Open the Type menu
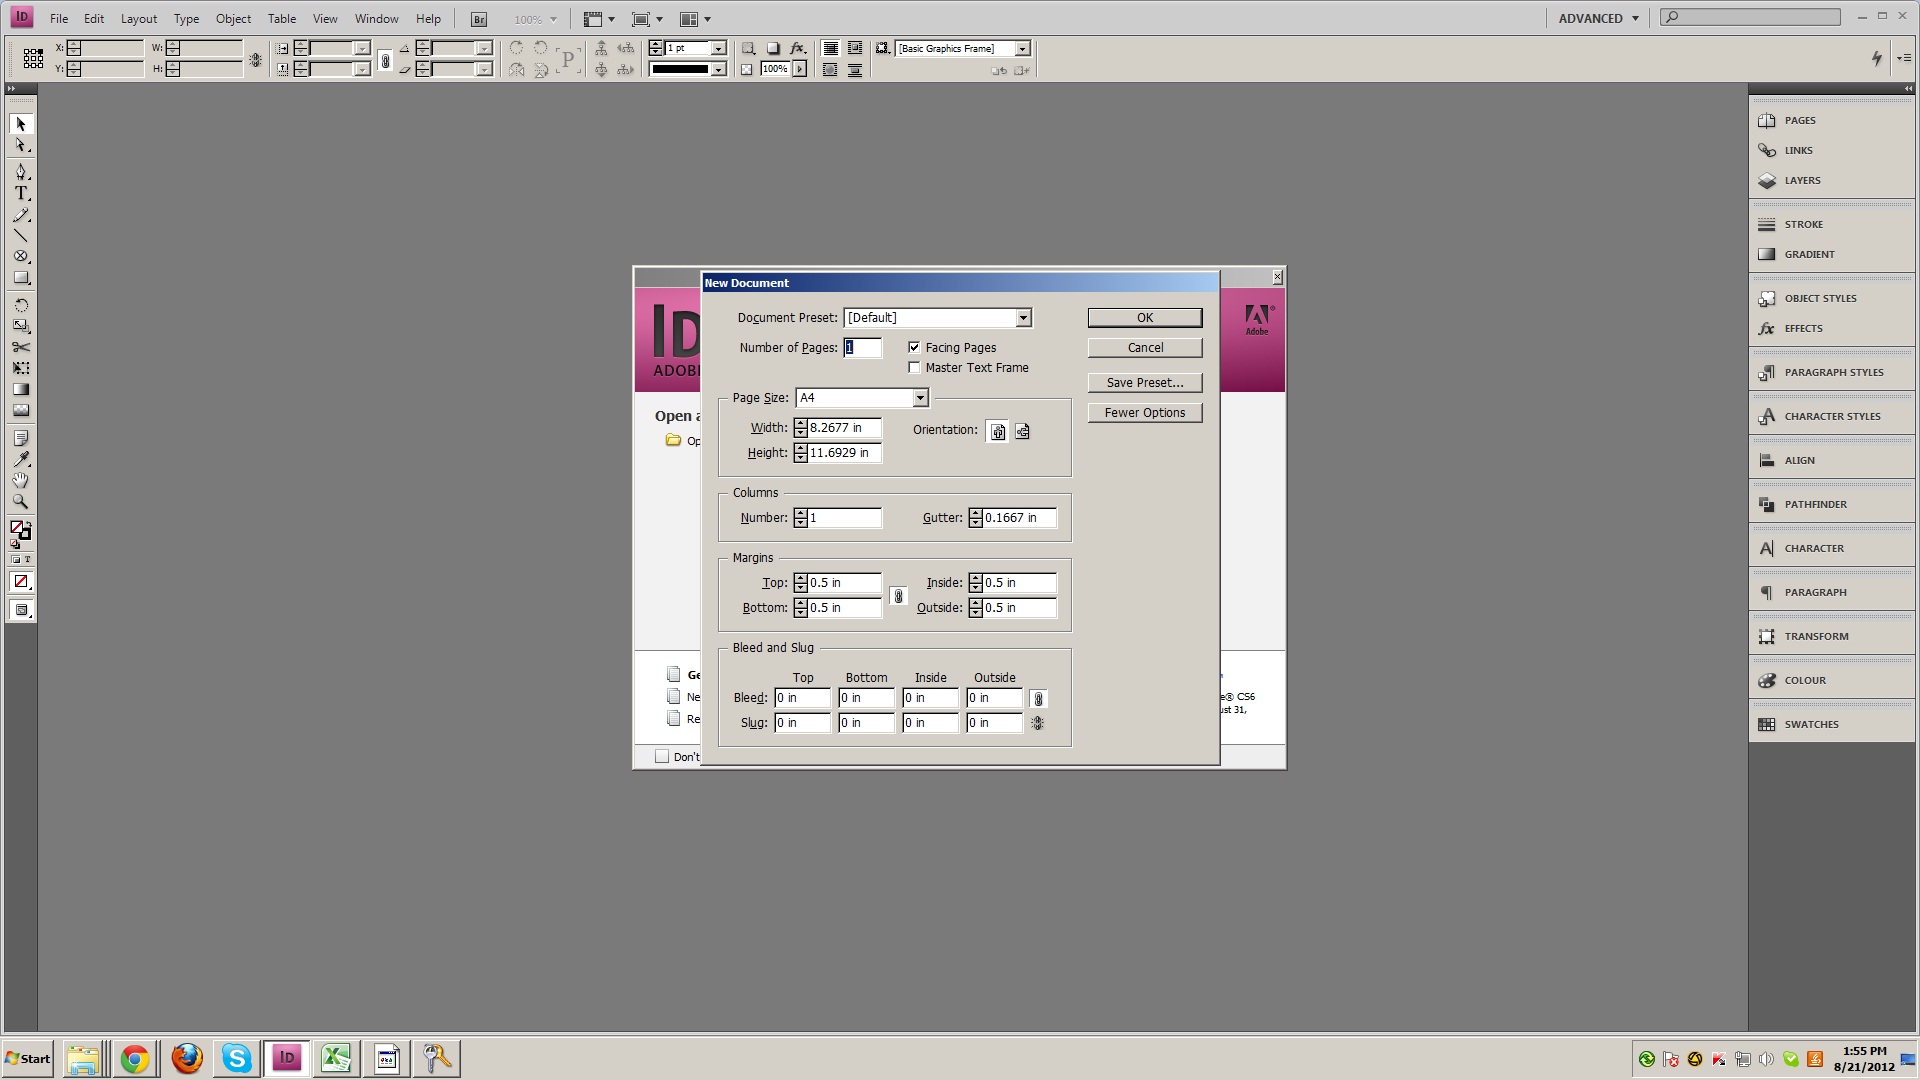Viewport: 1920px width, 1080px height. tap(186, 18)
